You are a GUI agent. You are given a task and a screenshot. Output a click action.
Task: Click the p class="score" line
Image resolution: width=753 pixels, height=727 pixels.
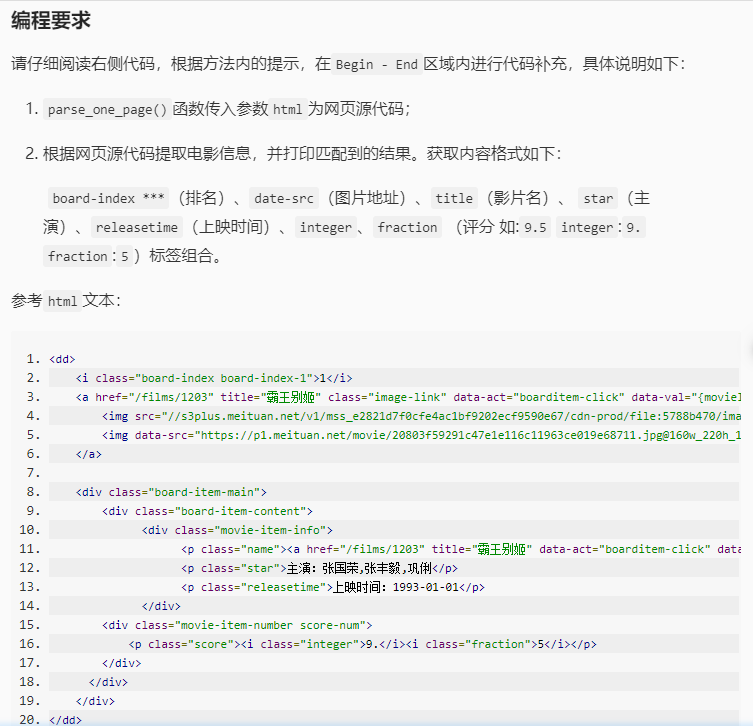(x=363, y=644)
